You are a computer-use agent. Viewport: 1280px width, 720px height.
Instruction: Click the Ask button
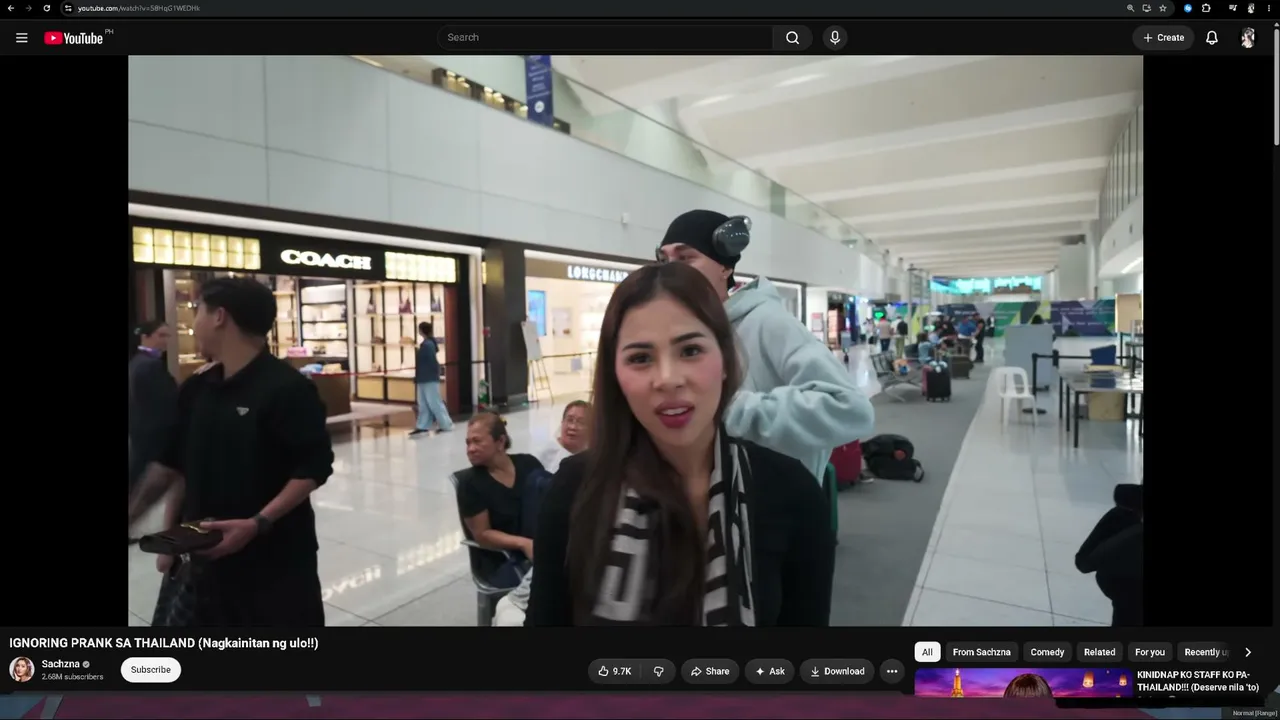[770, 671]
